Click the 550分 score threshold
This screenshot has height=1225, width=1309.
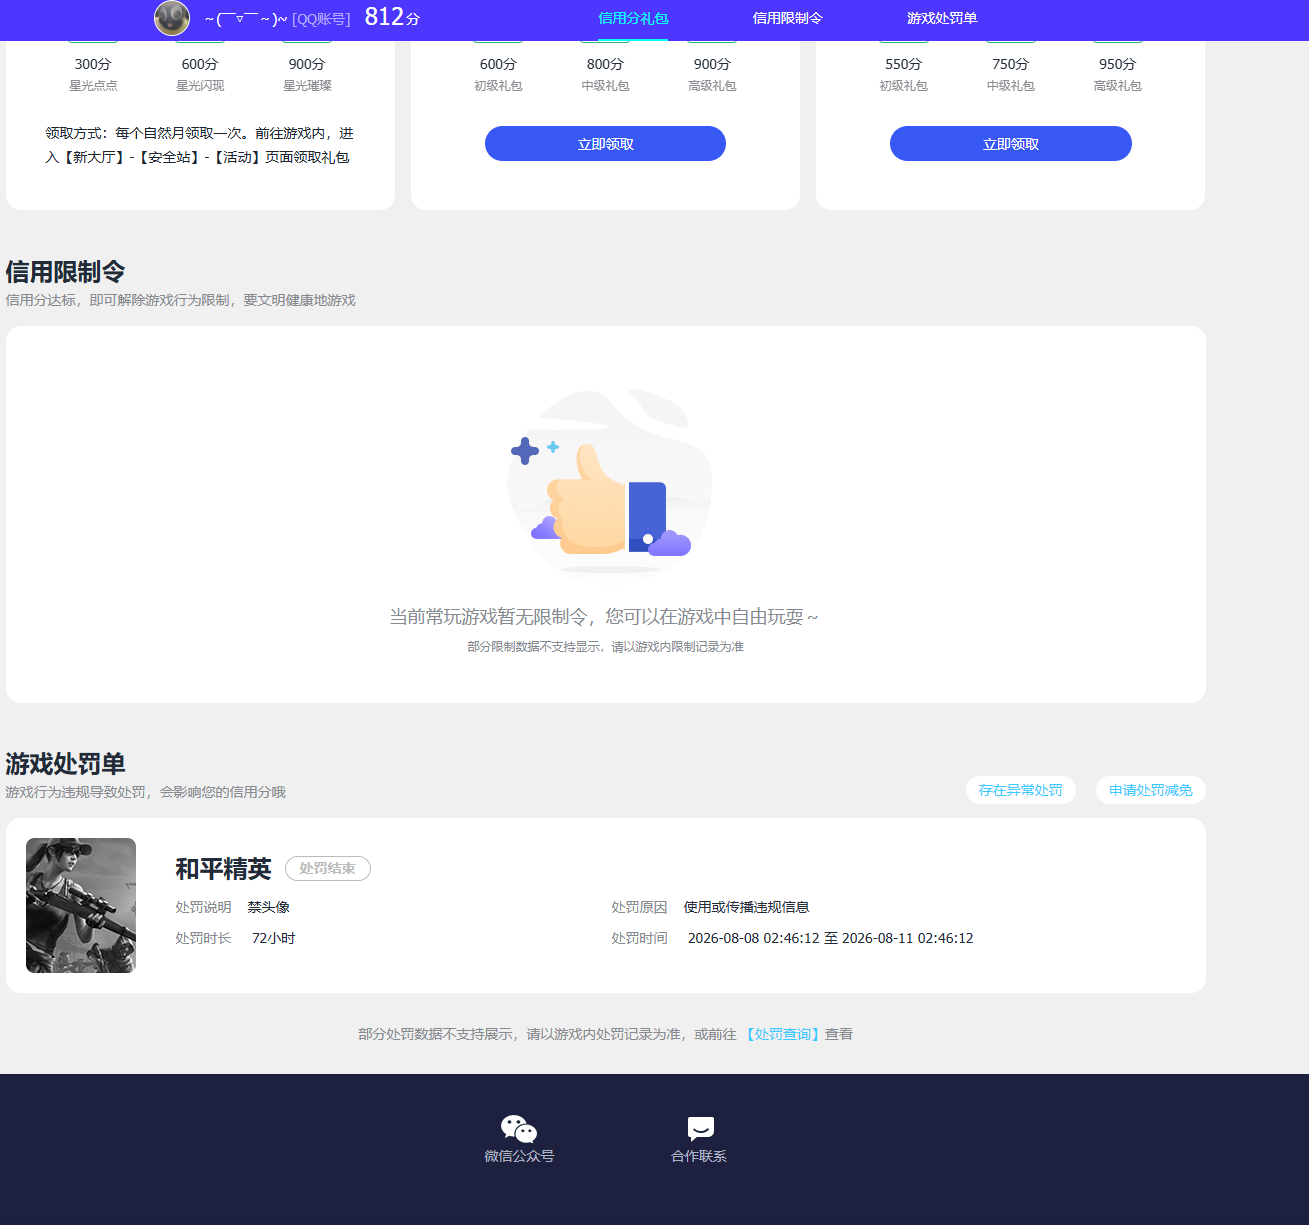click(x=904, y=64)
